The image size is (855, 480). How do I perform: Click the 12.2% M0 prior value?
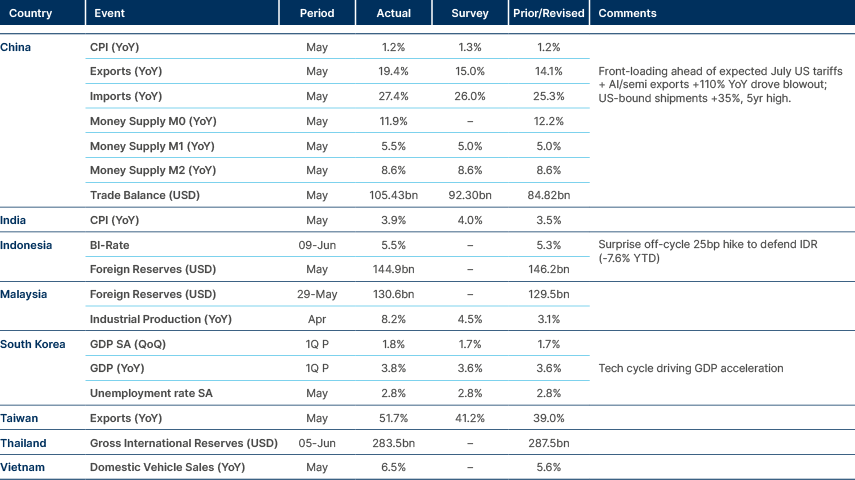549,121
